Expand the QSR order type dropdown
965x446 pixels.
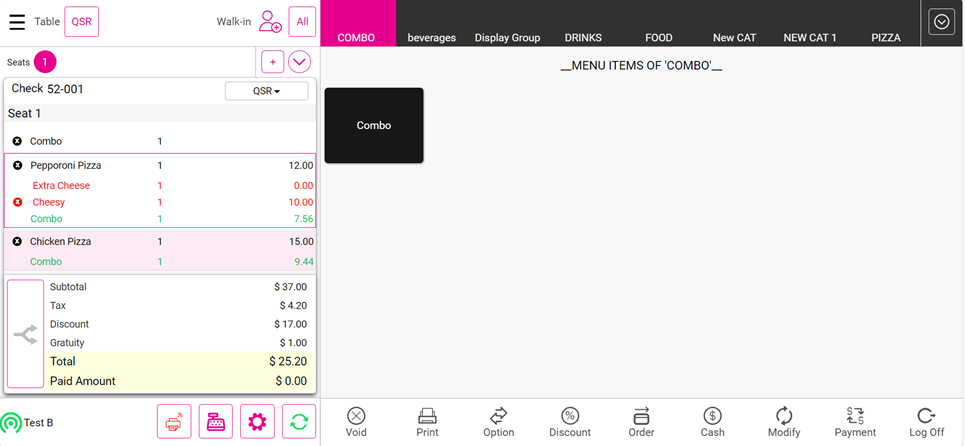pyautogui.click(x=266, y=91)
